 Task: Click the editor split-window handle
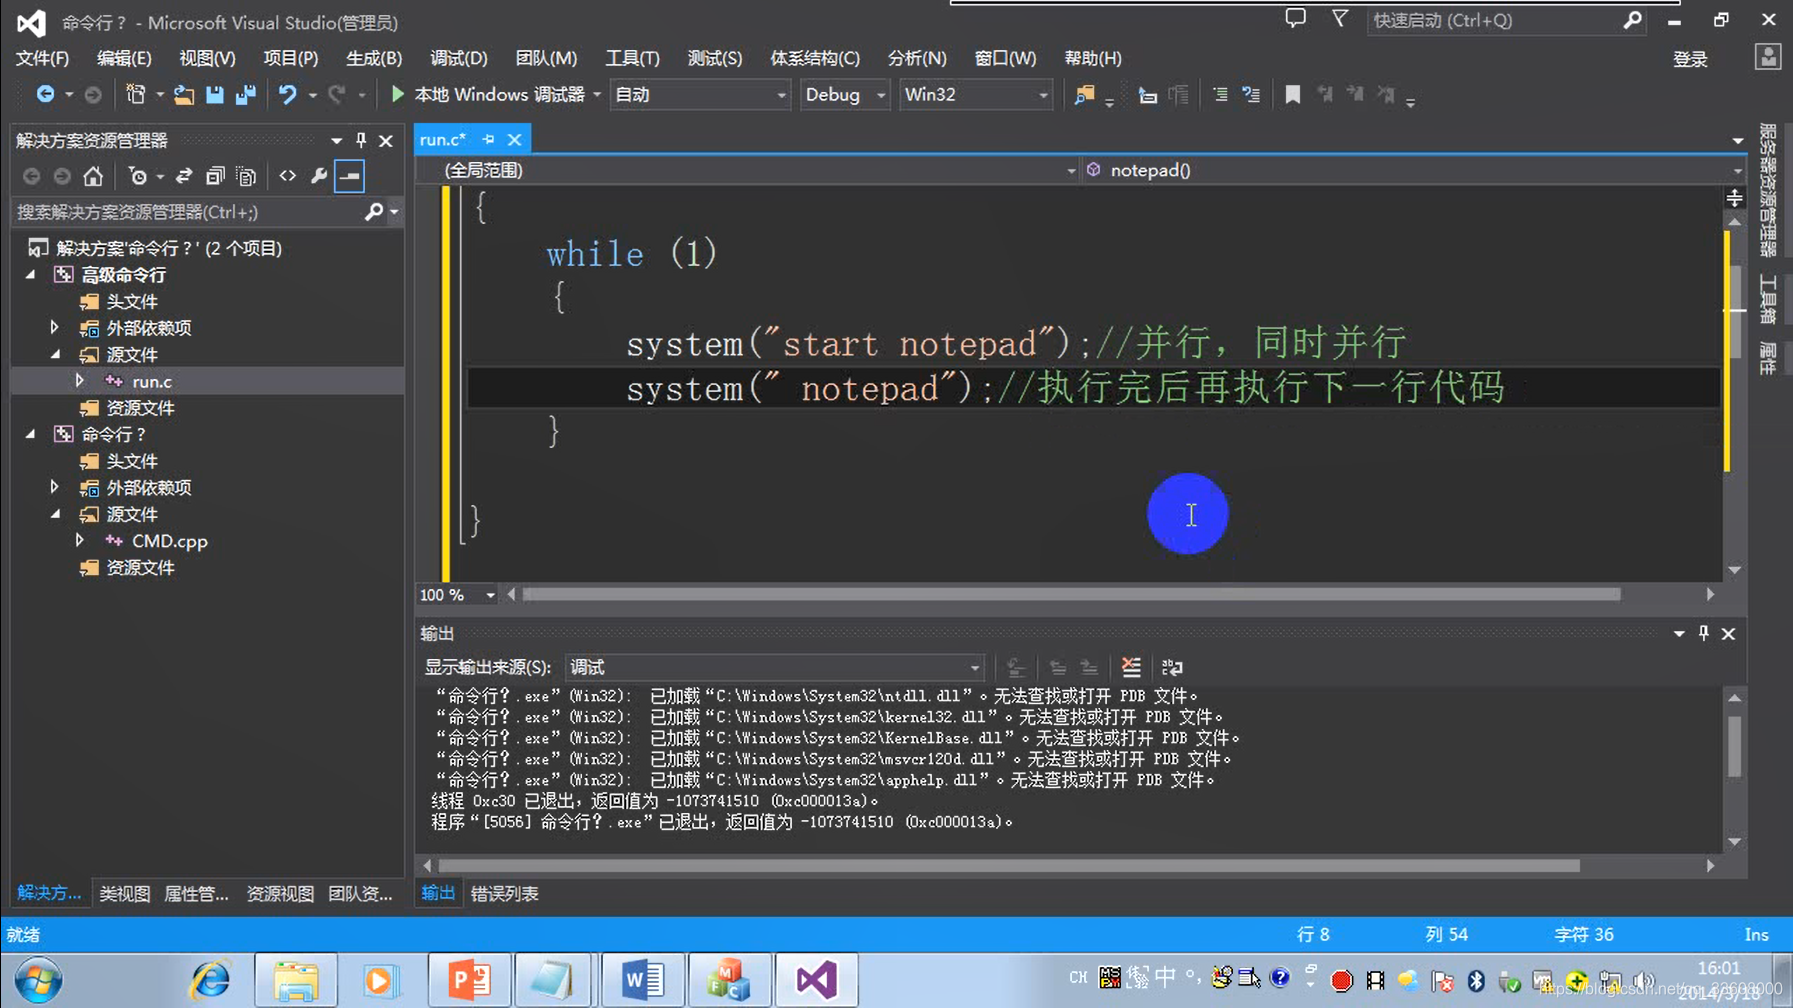coord(1734,198)
